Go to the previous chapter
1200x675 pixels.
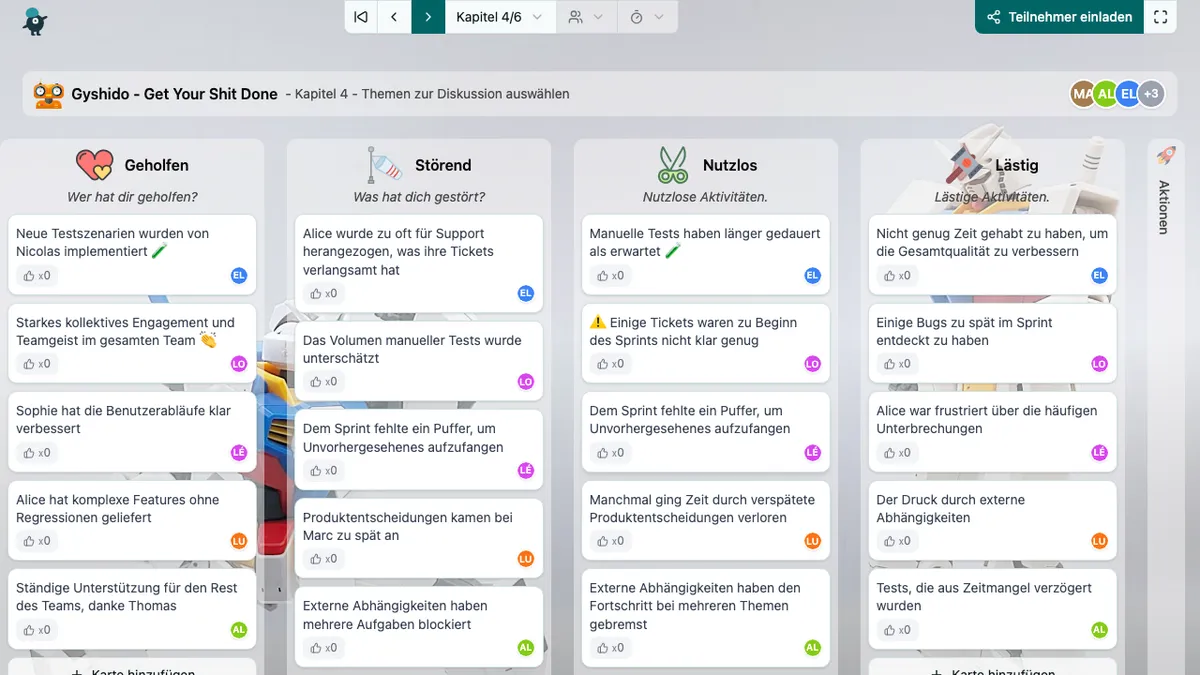(x=394, y=17)
